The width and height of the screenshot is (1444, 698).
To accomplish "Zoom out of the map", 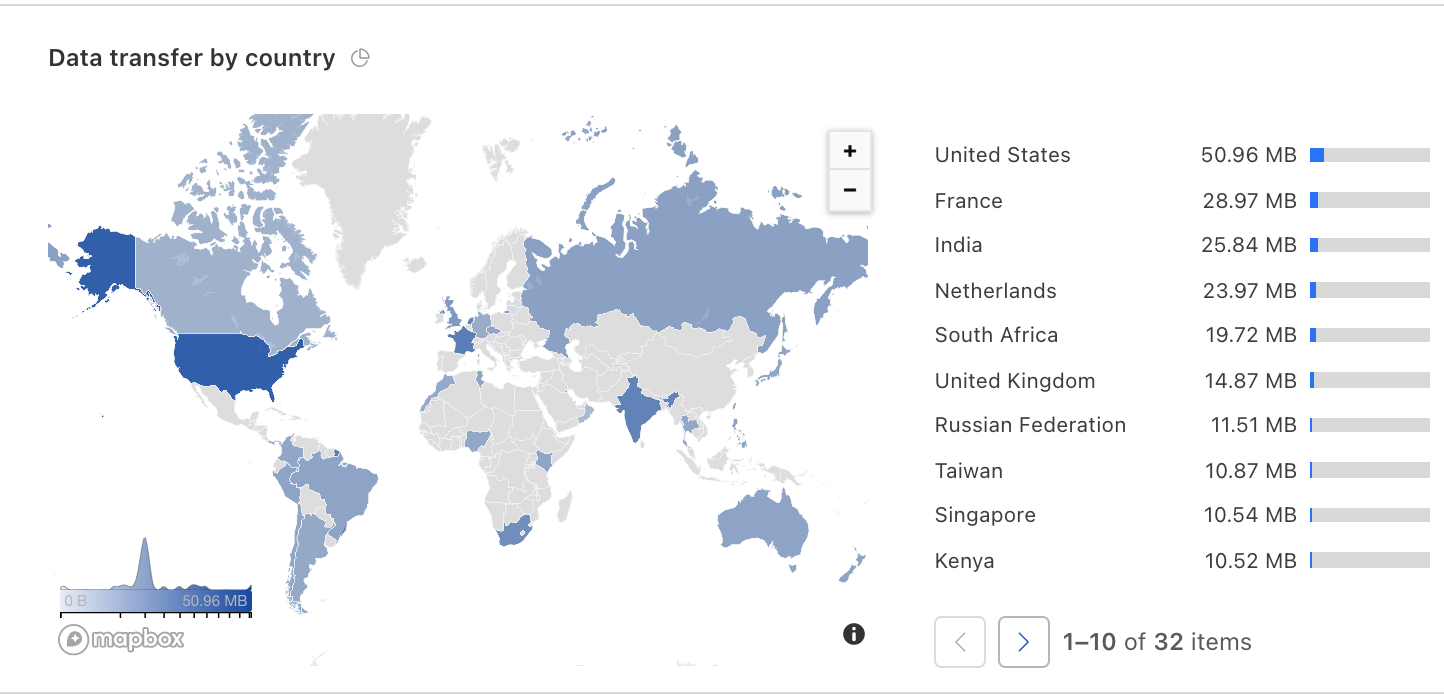I will point(850,190).
